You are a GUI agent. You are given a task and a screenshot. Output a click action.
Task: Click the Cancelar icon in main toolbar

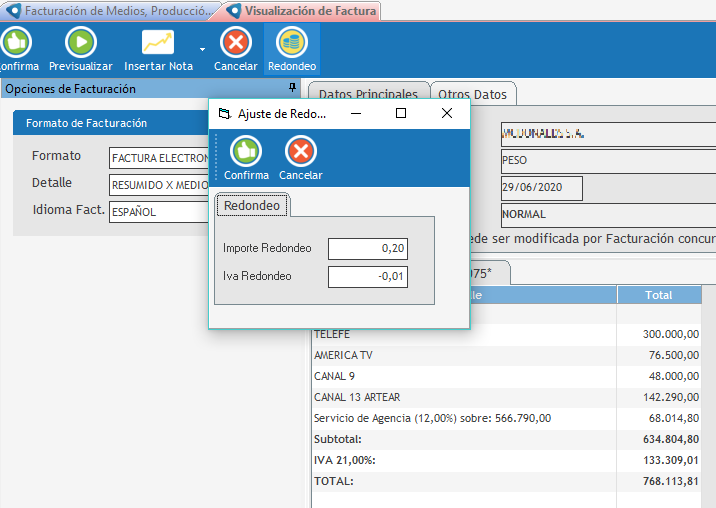pyautogui.click(x=236, y=43)
